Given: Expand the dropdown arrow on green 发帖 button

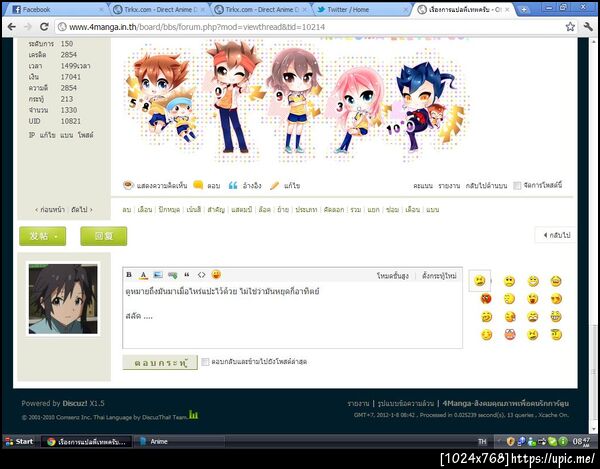Looking at the screenshot, I should (56, 236).
